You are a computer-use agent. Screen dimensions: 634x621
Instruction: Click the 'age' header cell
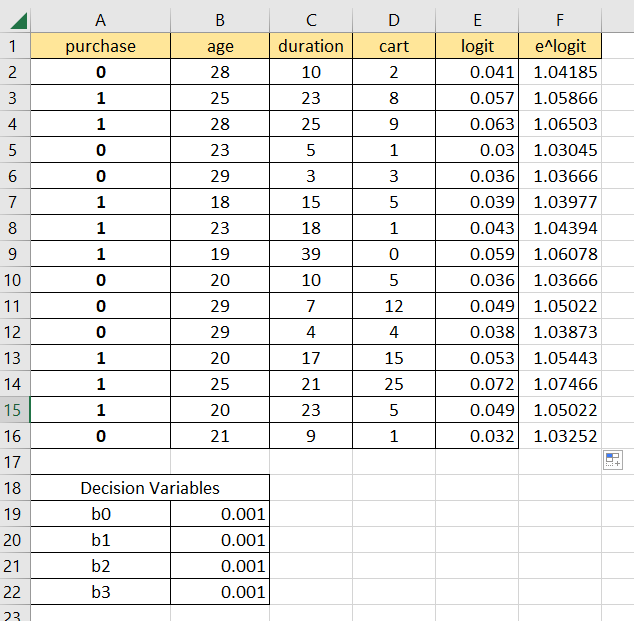pyautogui.click(x=220, y=46)
